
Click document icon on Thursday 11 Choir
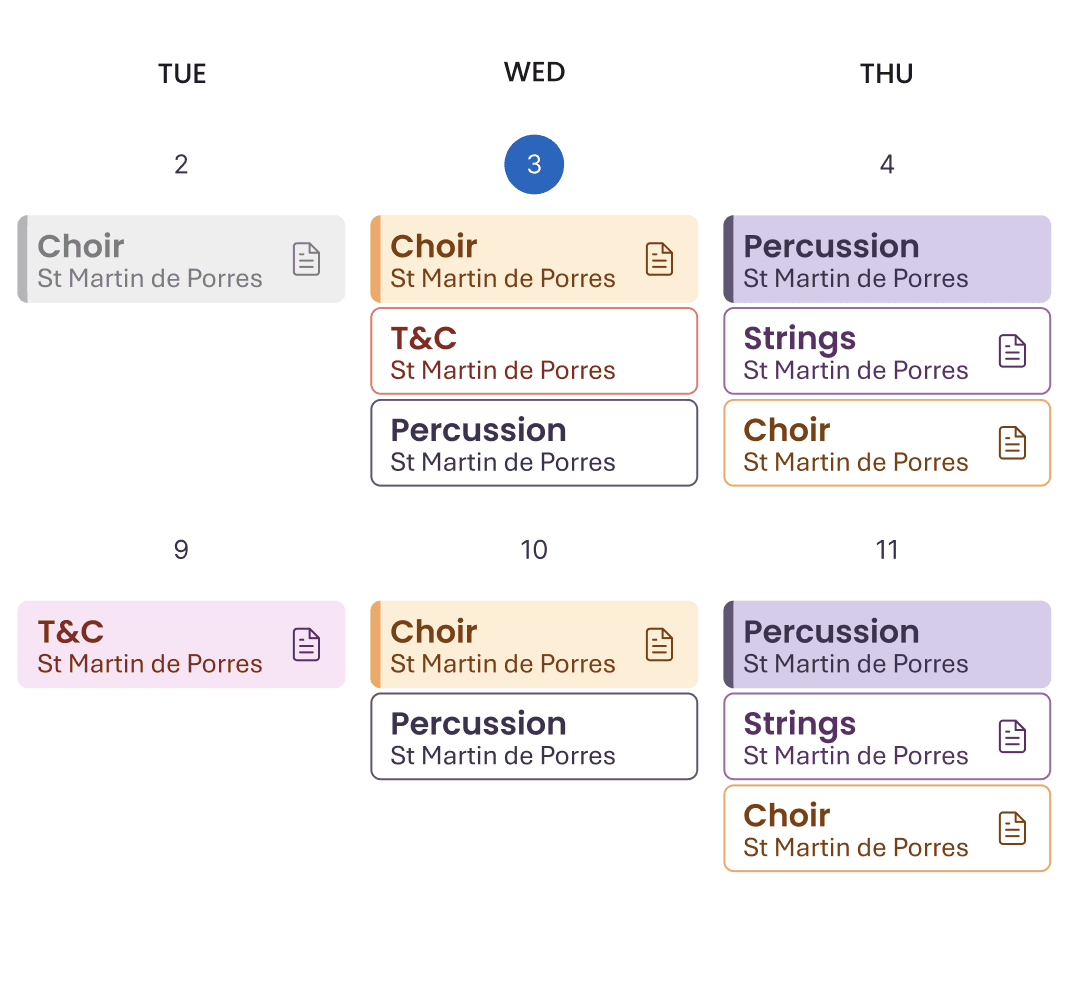[1012, 828]
